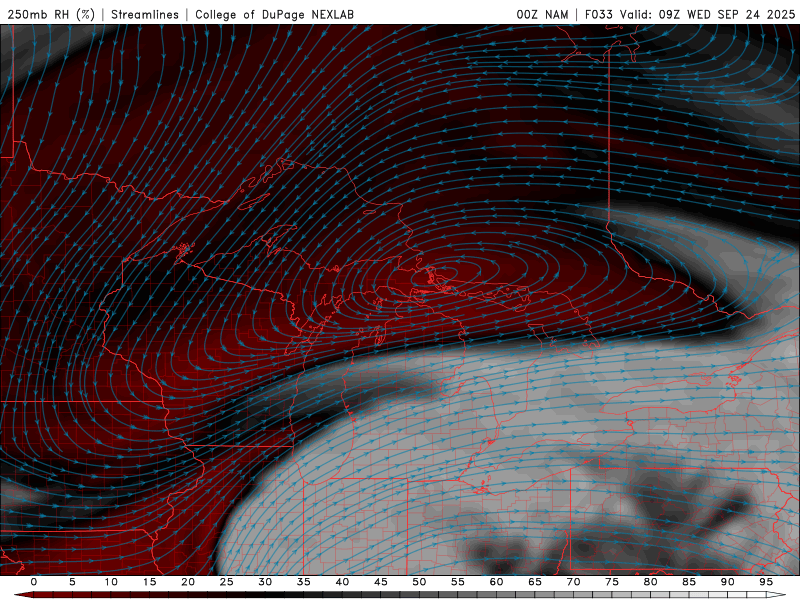800x600 pixels.
Task: Click the colorbar label "15"
Action: [x=149, y=582]
